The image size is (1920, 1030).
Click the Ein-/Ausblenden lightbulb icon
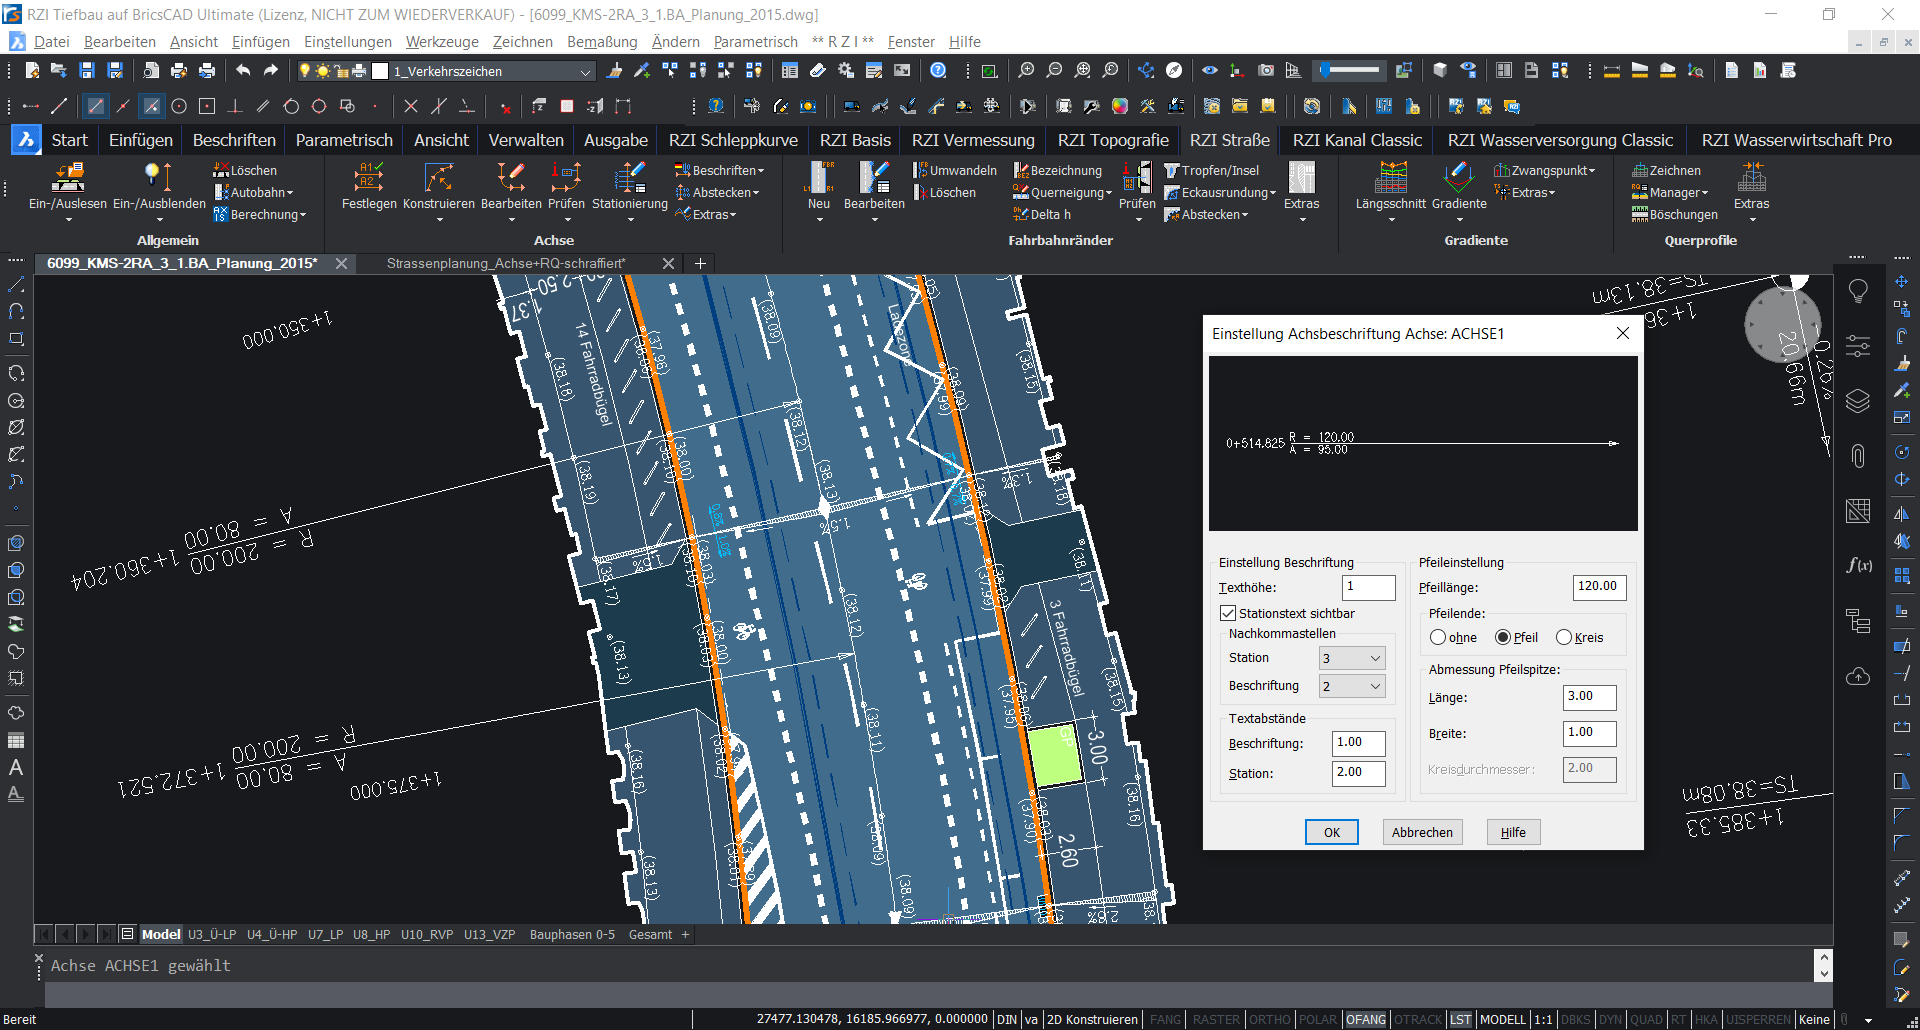(x=158, y=177)
